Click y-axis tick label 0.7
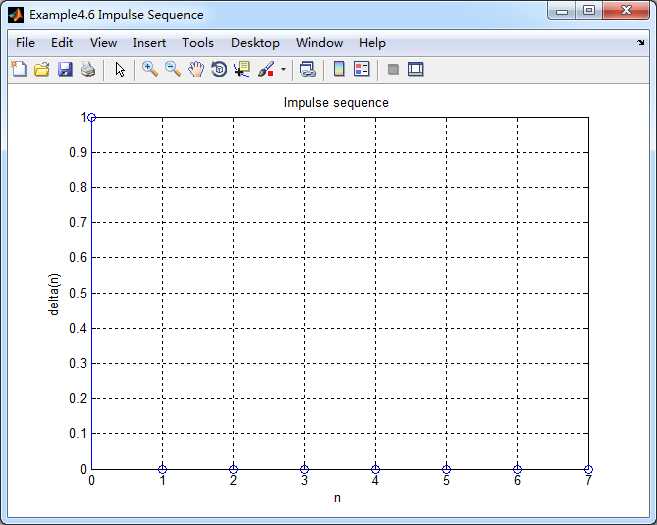Screen dimensions: 657x525 [78, 222]
